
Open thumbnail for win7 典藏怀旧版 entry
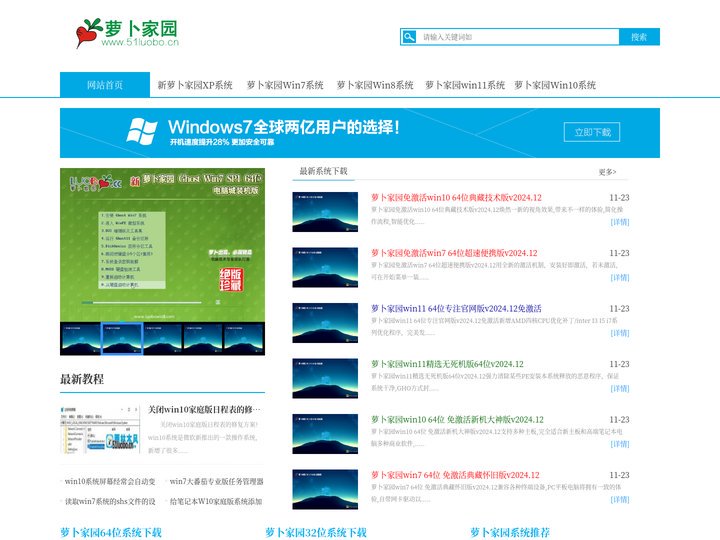(x=325, y=489)
